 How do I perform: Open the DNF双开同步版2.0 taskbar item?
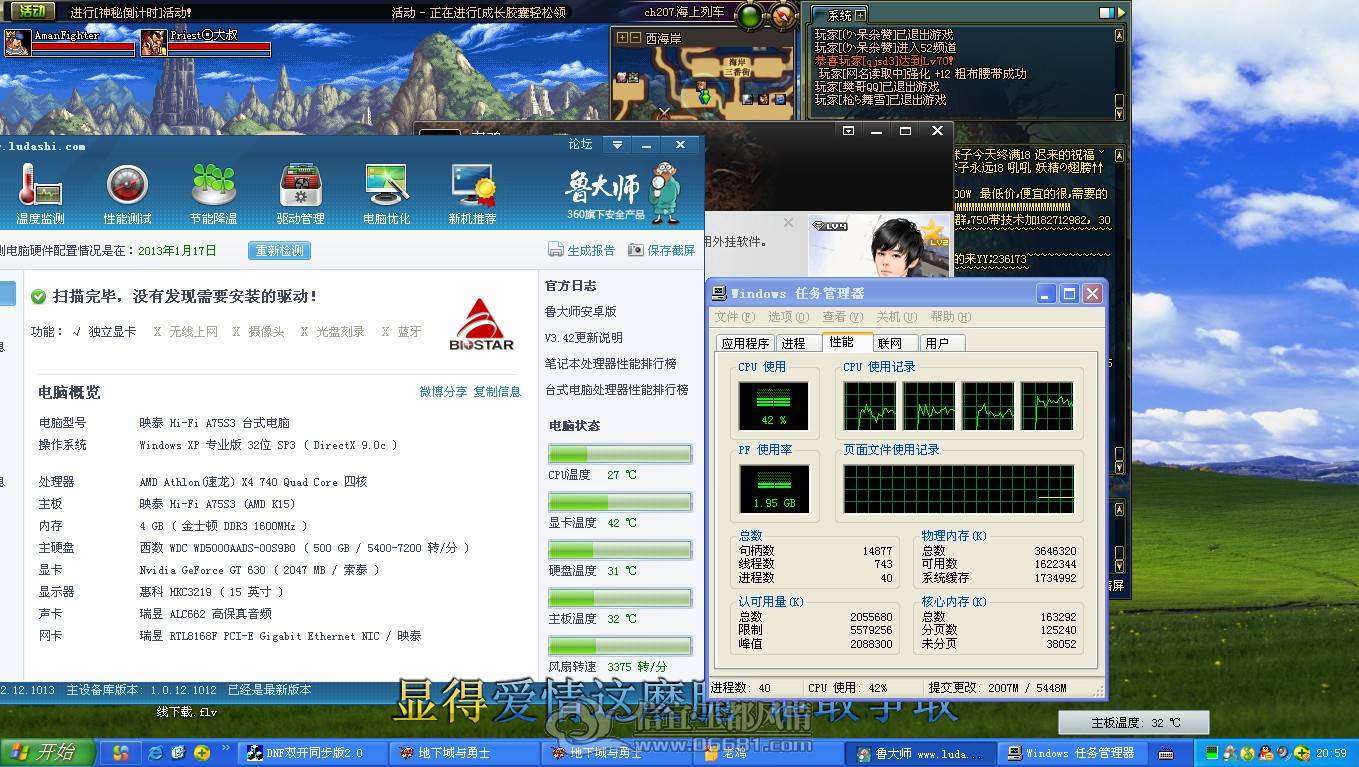[311, 753]
